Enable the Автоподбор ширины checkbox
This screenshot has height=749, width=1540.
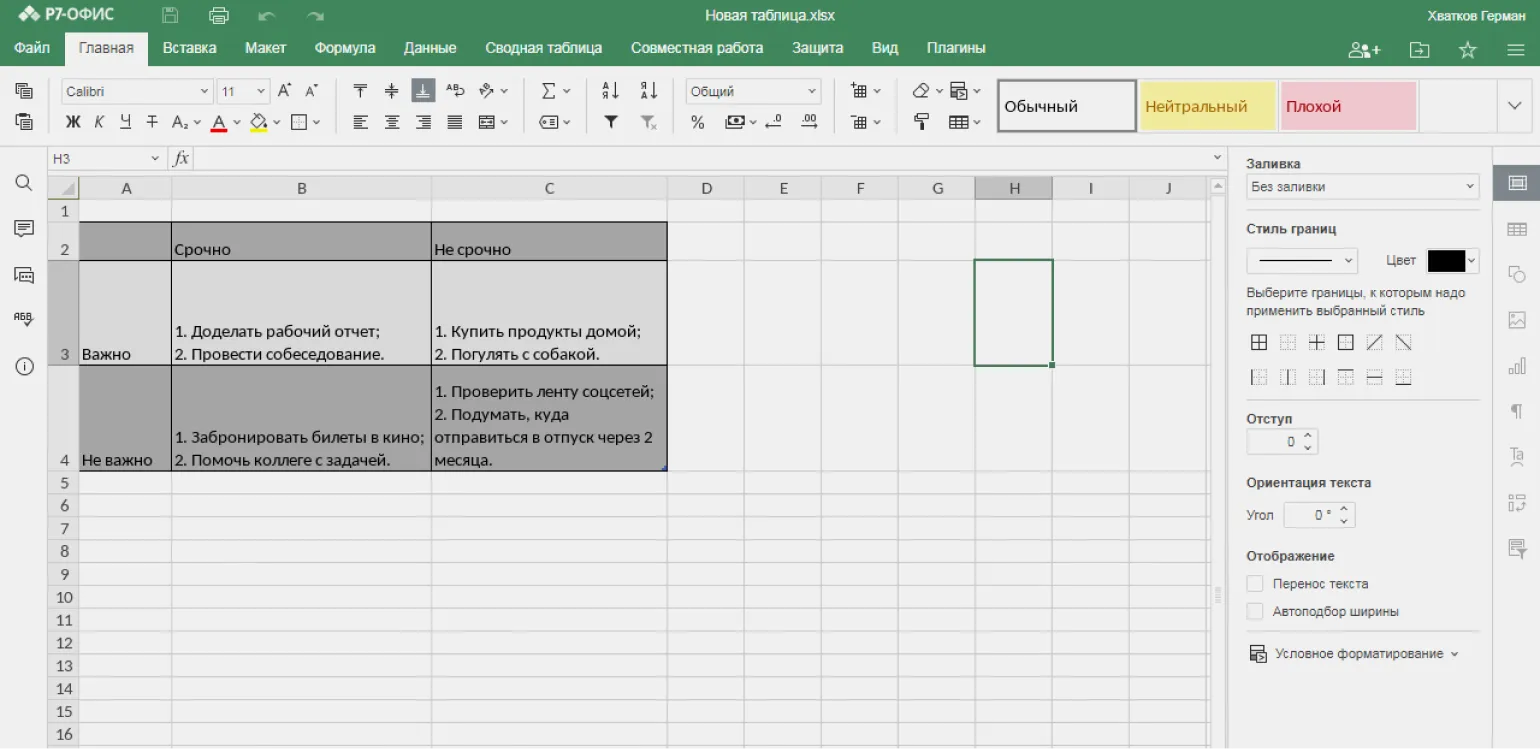(x=1255, y=611)
